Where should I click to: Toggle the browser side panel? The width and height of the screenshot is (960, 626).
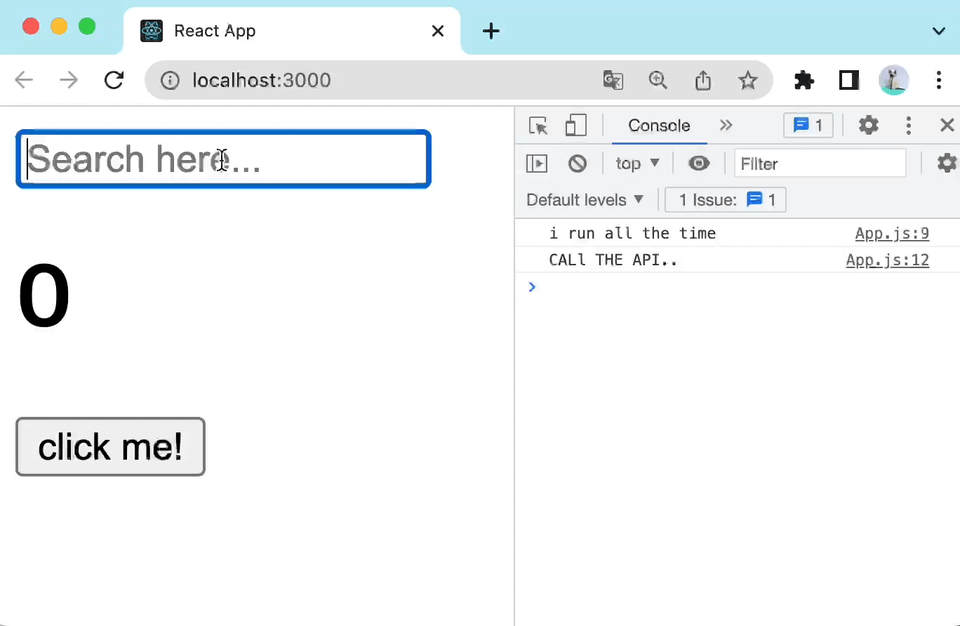tap(849, 80)
